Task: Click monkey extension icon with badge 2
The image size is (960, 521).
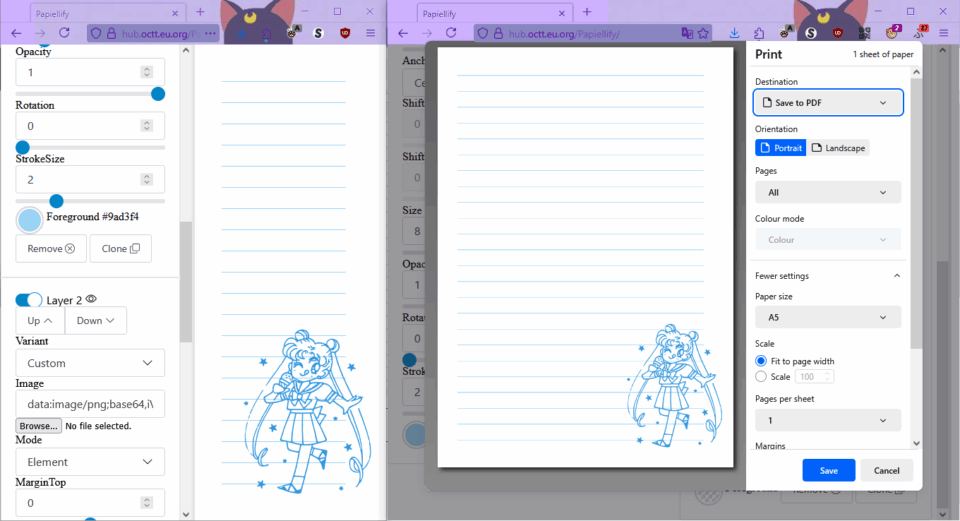Action: 893,32
